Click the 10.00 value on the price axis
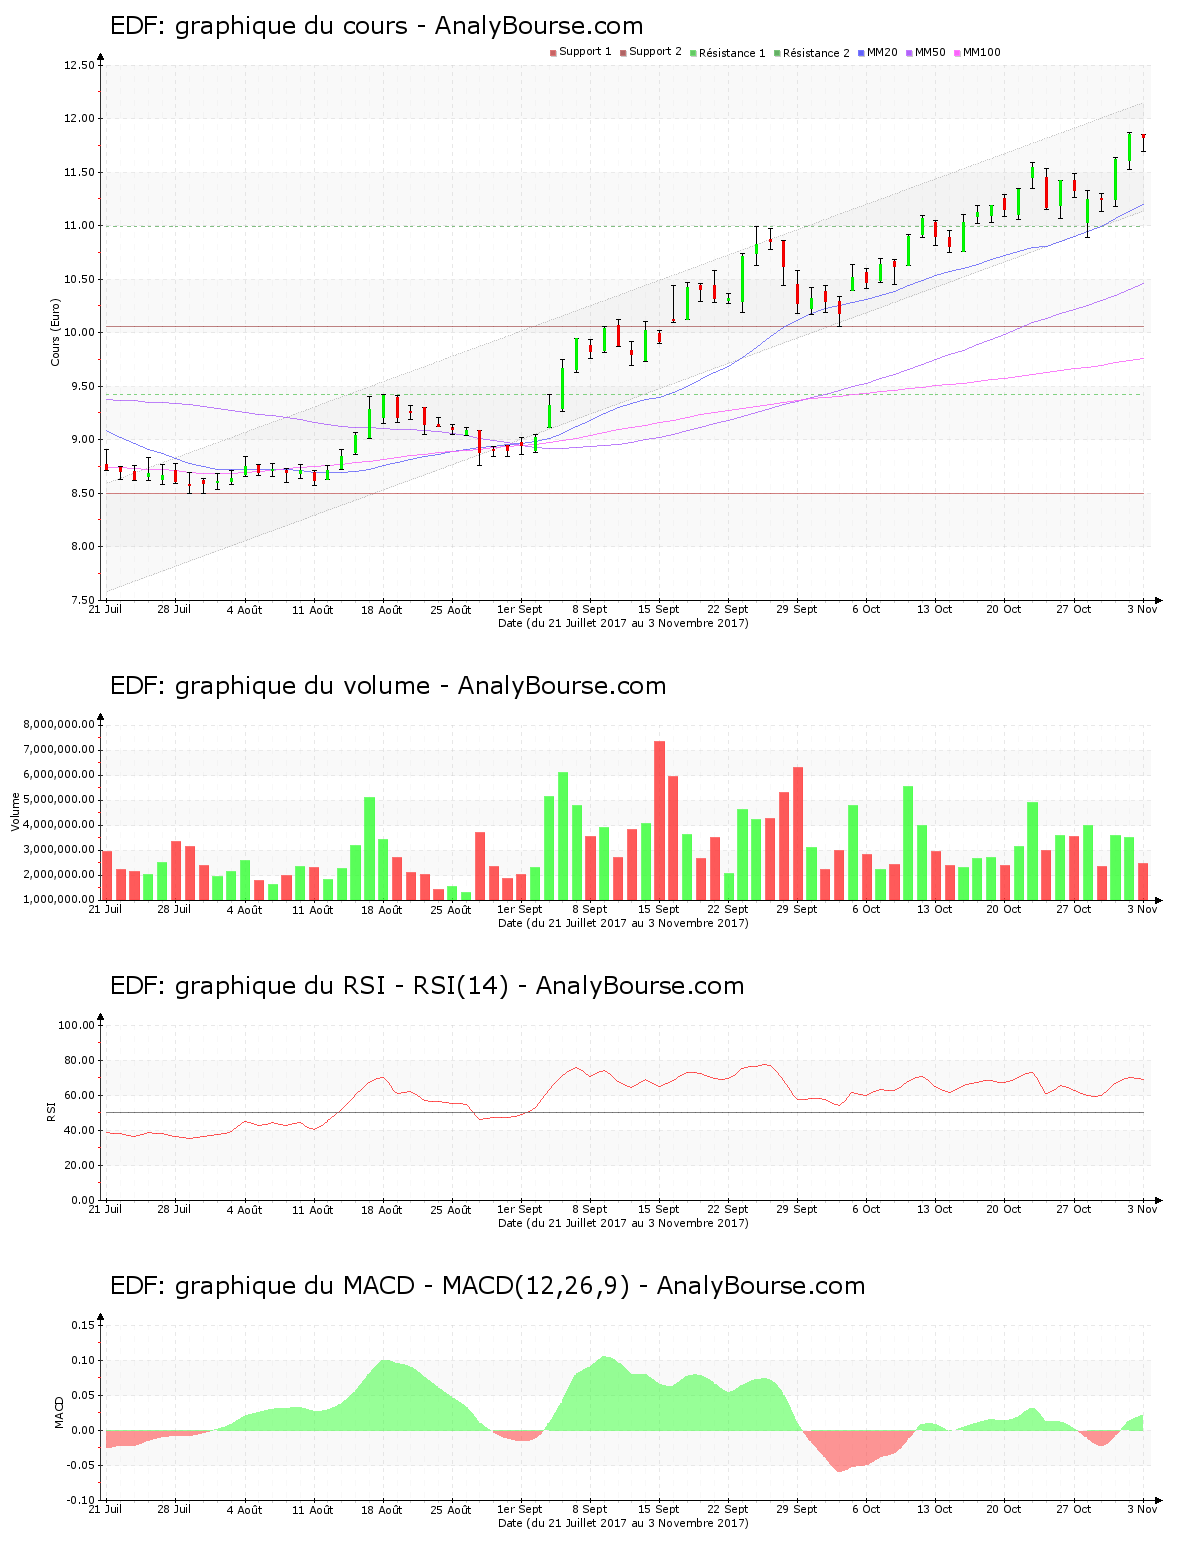Viewport: 1200px width, 1550px height. tap(79, 333)
